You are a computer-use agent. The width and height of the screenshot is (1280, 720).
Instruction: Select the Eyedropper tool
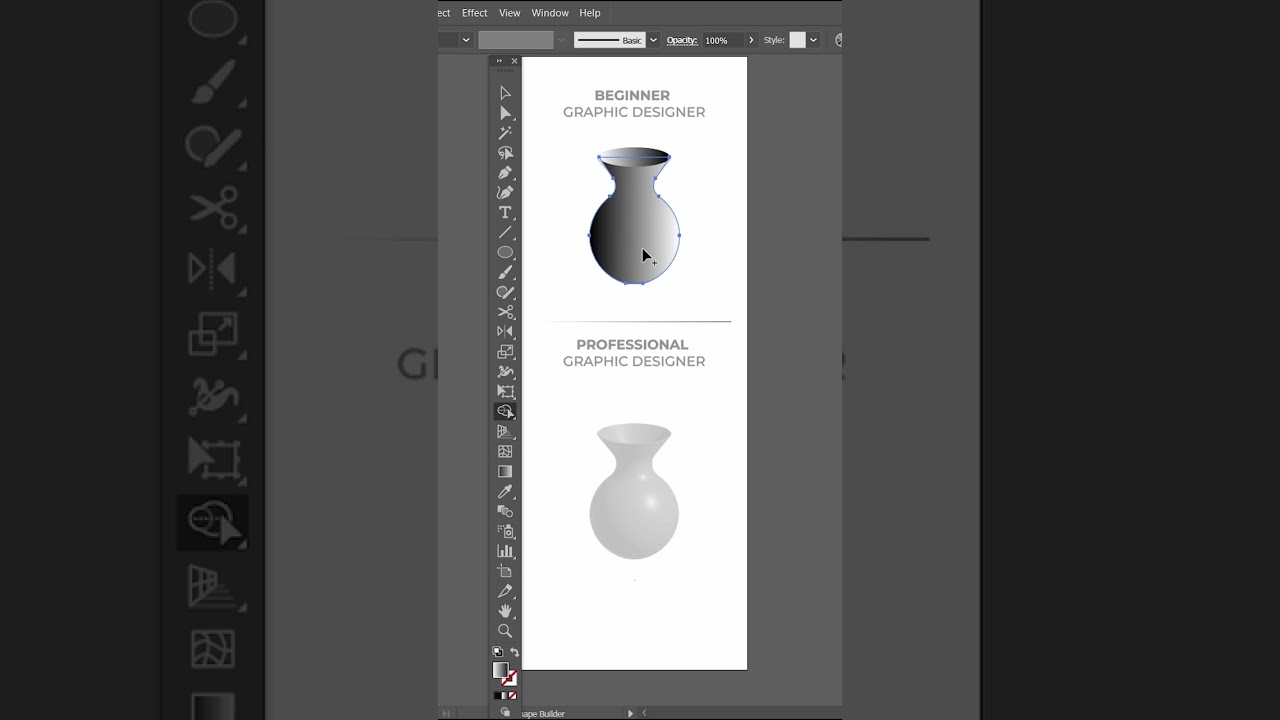pyautogui.click(x=505, y=492)
